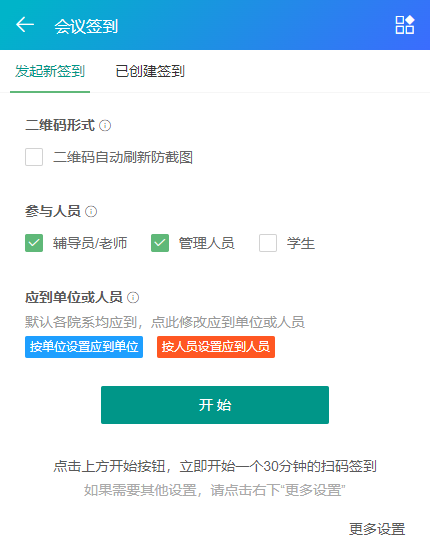Click 按单位设置应到单位 blue button

click(x=84, y=347)
